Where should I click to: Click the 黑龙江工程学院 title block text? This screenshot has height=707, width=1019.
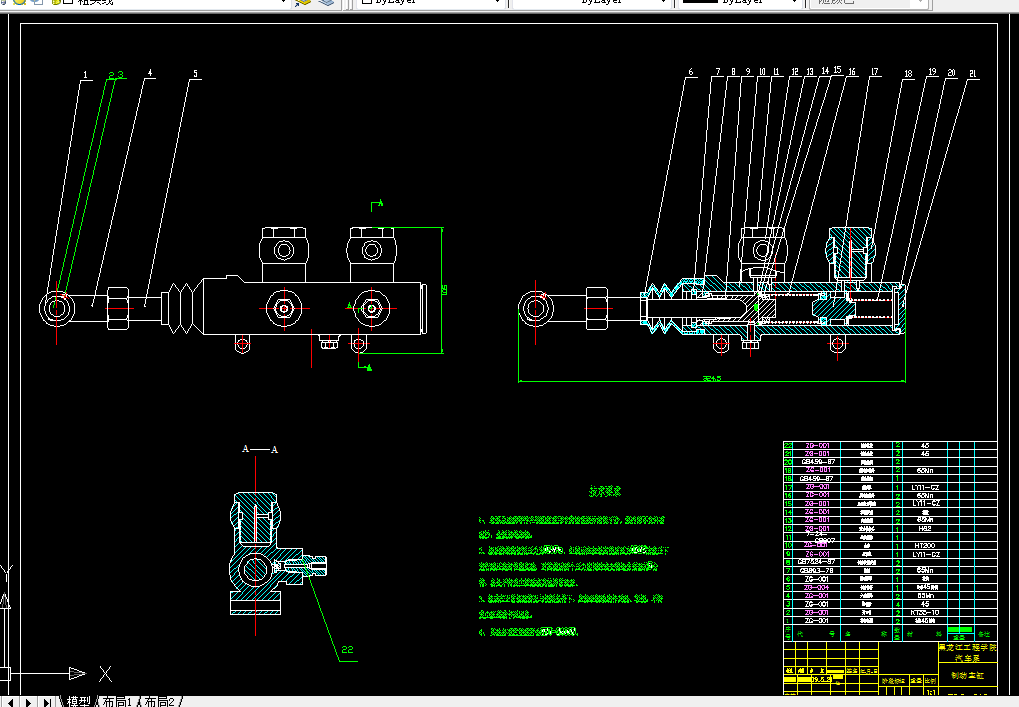coord(967,648)
